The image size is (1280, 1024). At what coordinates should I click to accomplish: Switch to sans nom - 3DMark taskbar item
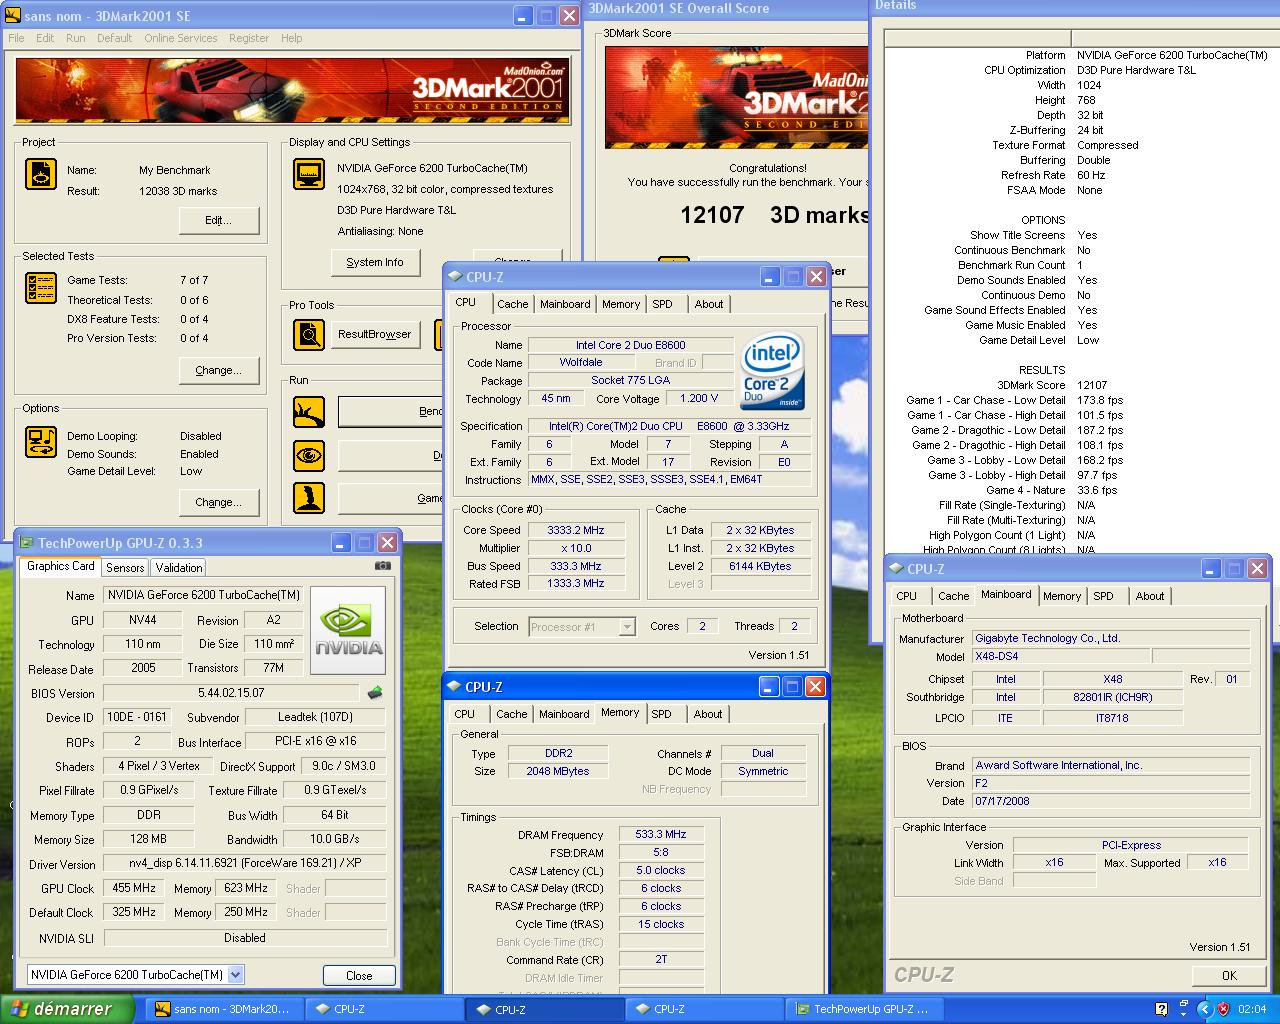[224, 1009]
